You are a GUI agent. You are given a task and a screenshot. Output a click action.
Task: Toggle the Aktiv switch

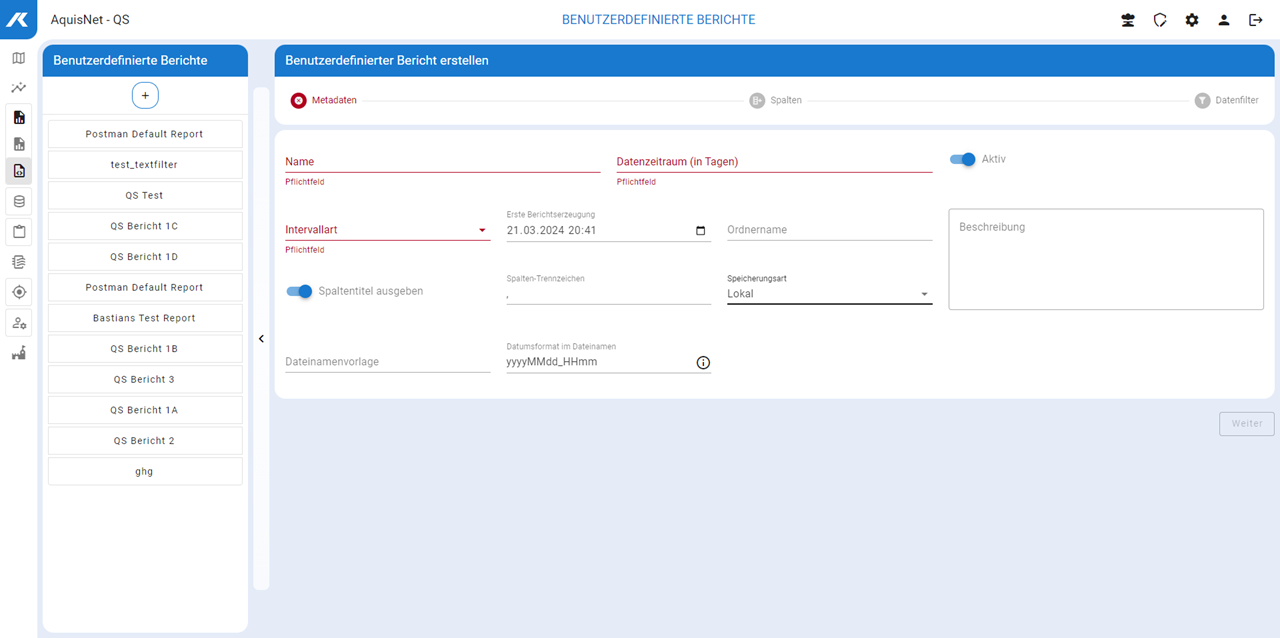coord(962,159)
